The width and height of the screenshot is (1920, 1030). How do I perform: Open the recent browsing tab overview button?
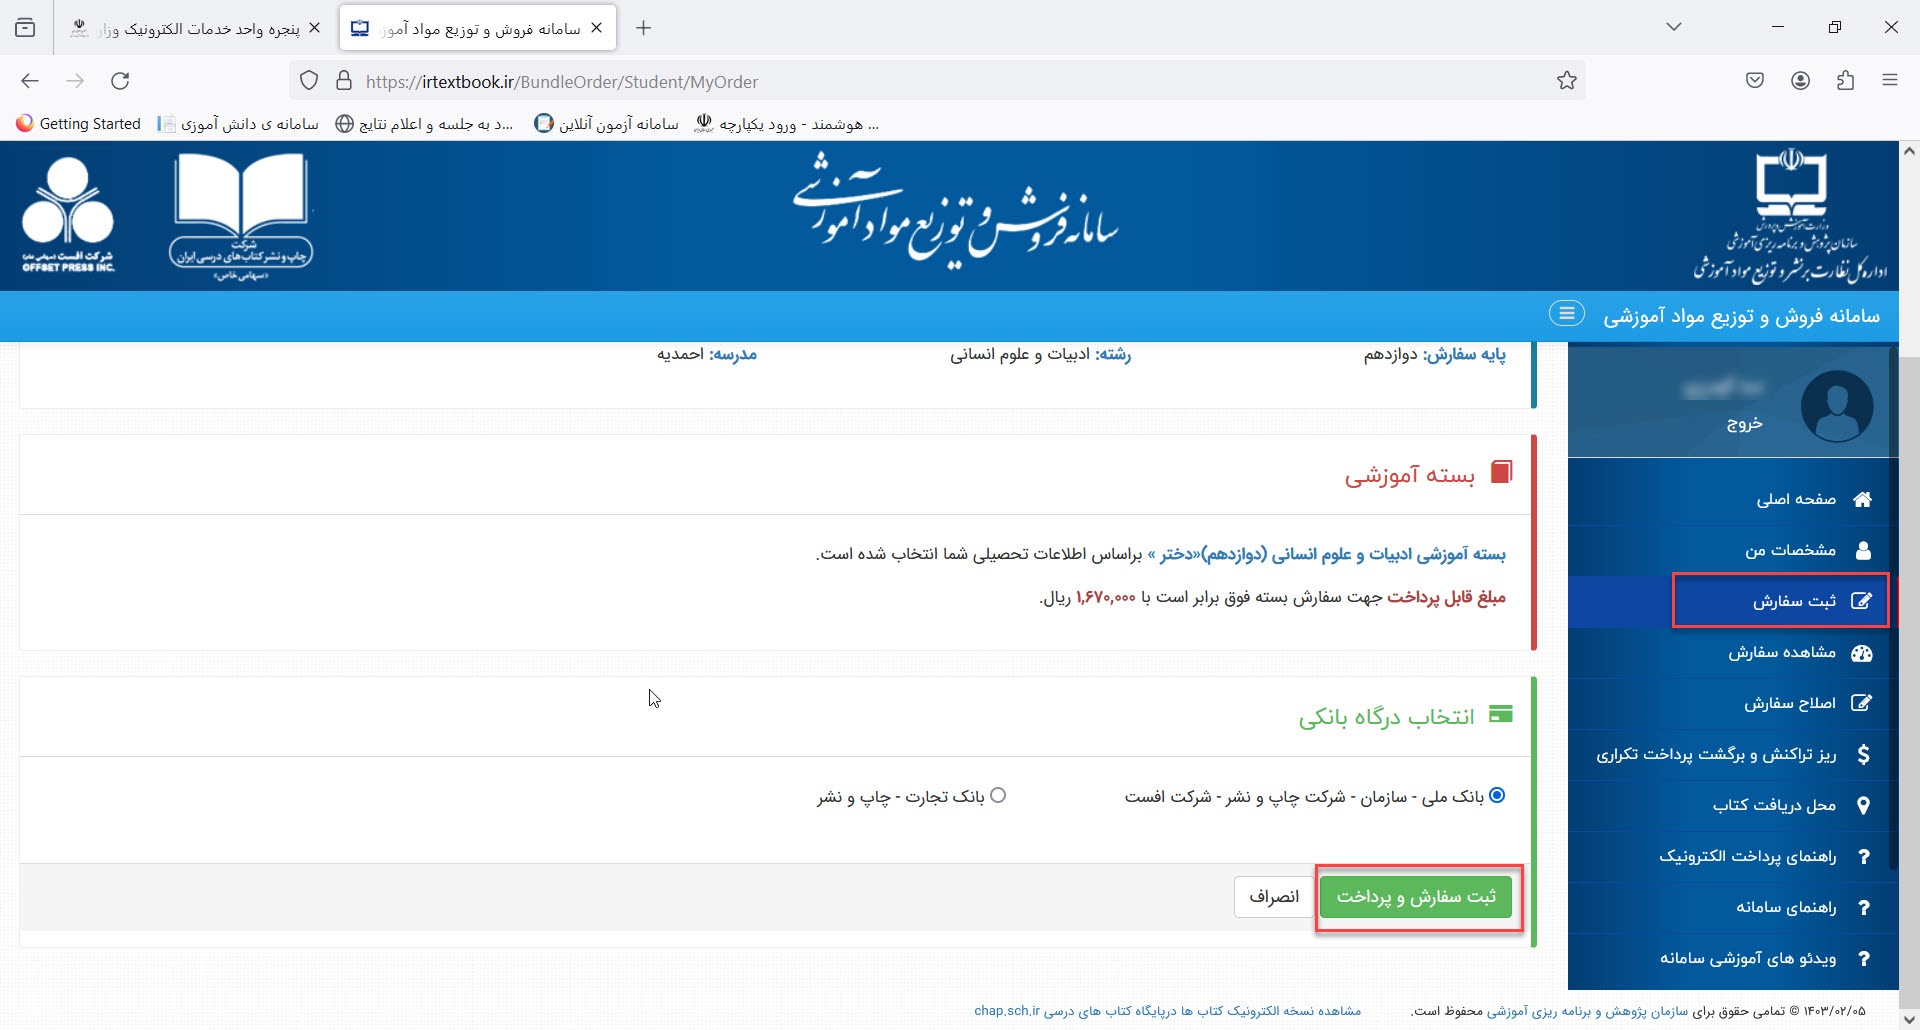tap(25, 28)
